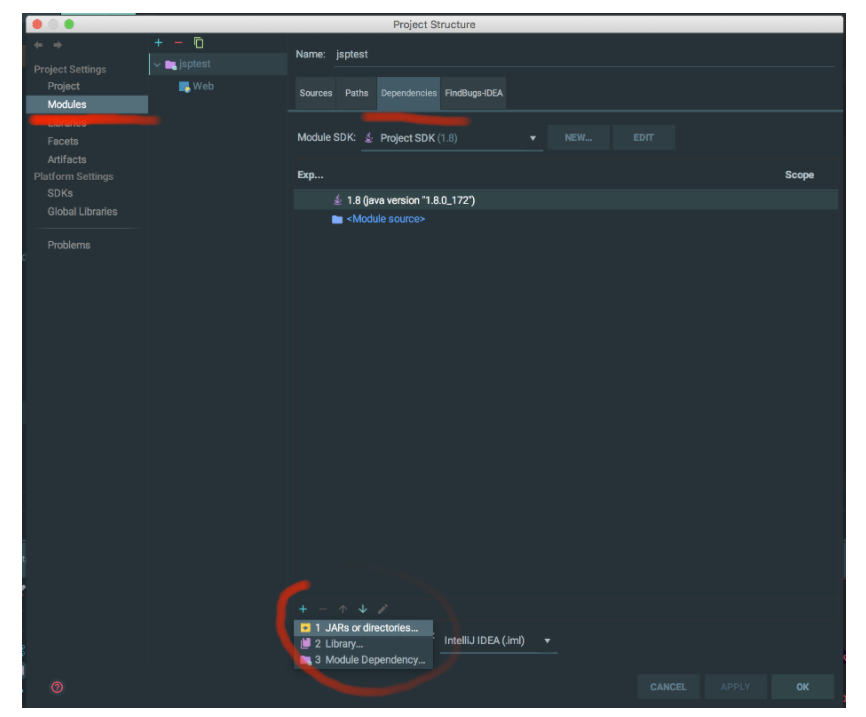
Task: Click the back navigation arrow
Action: pyautogui.click(x=38, y=45)
